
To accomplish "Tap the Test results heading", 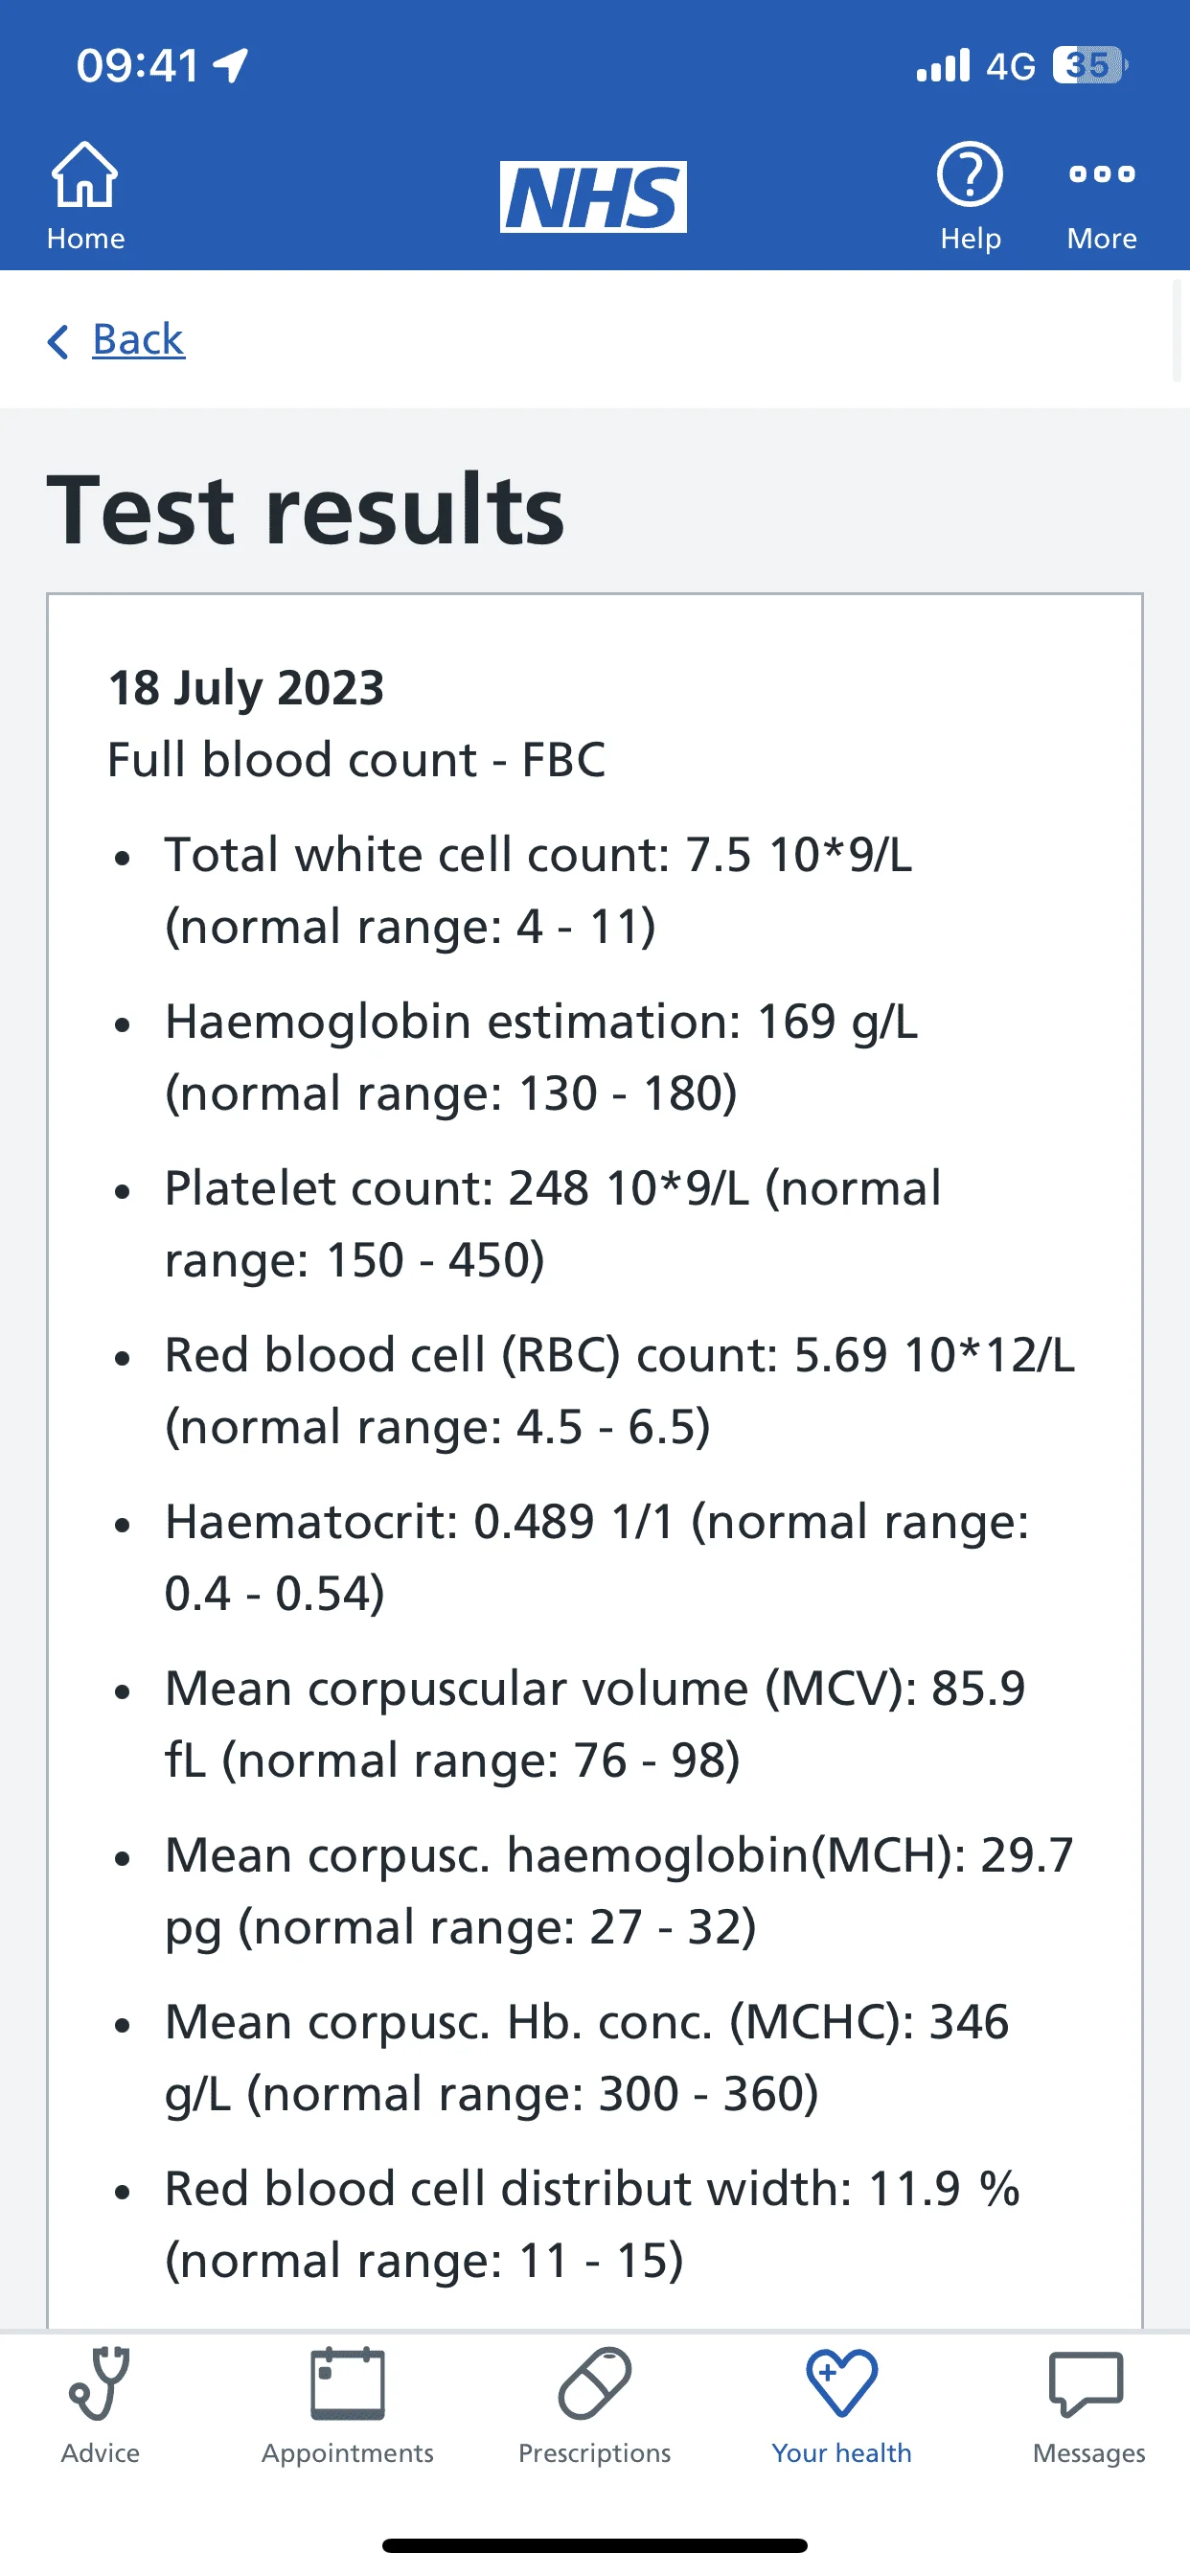I will pyautogui.click(x=306, y=510).
